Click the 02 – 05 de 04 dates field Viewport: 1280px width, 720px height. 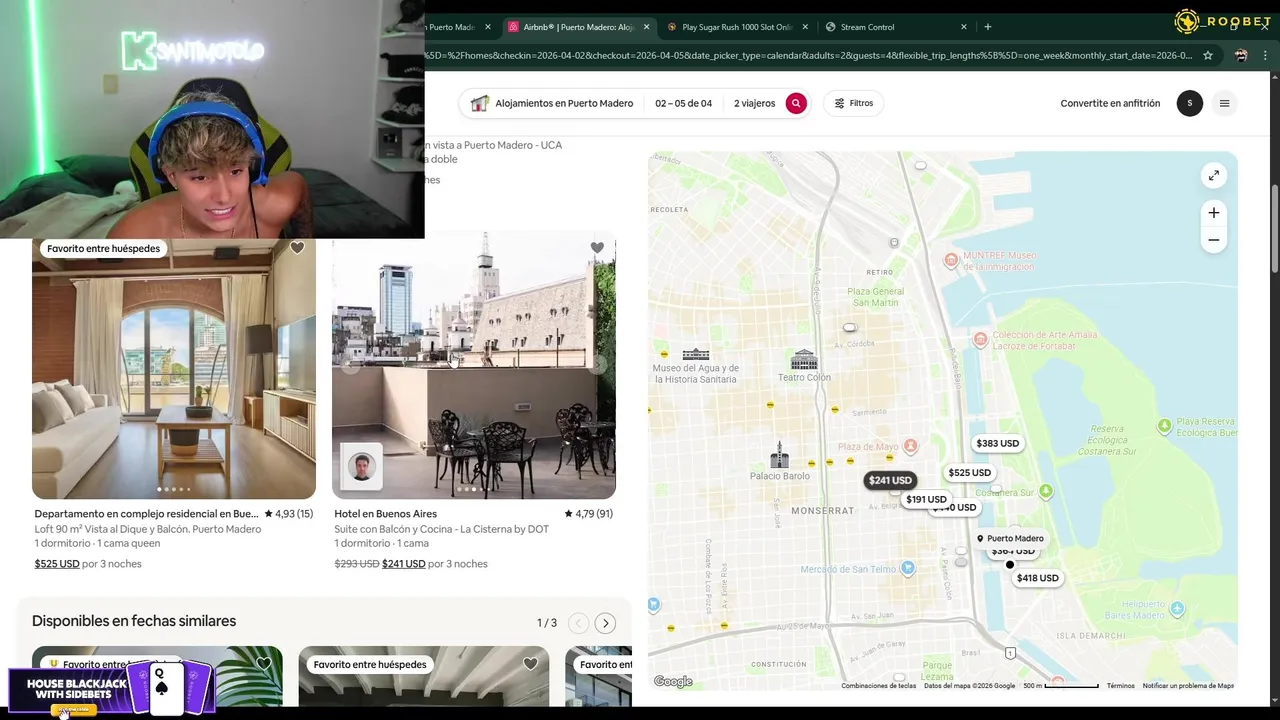coord(684,103)
